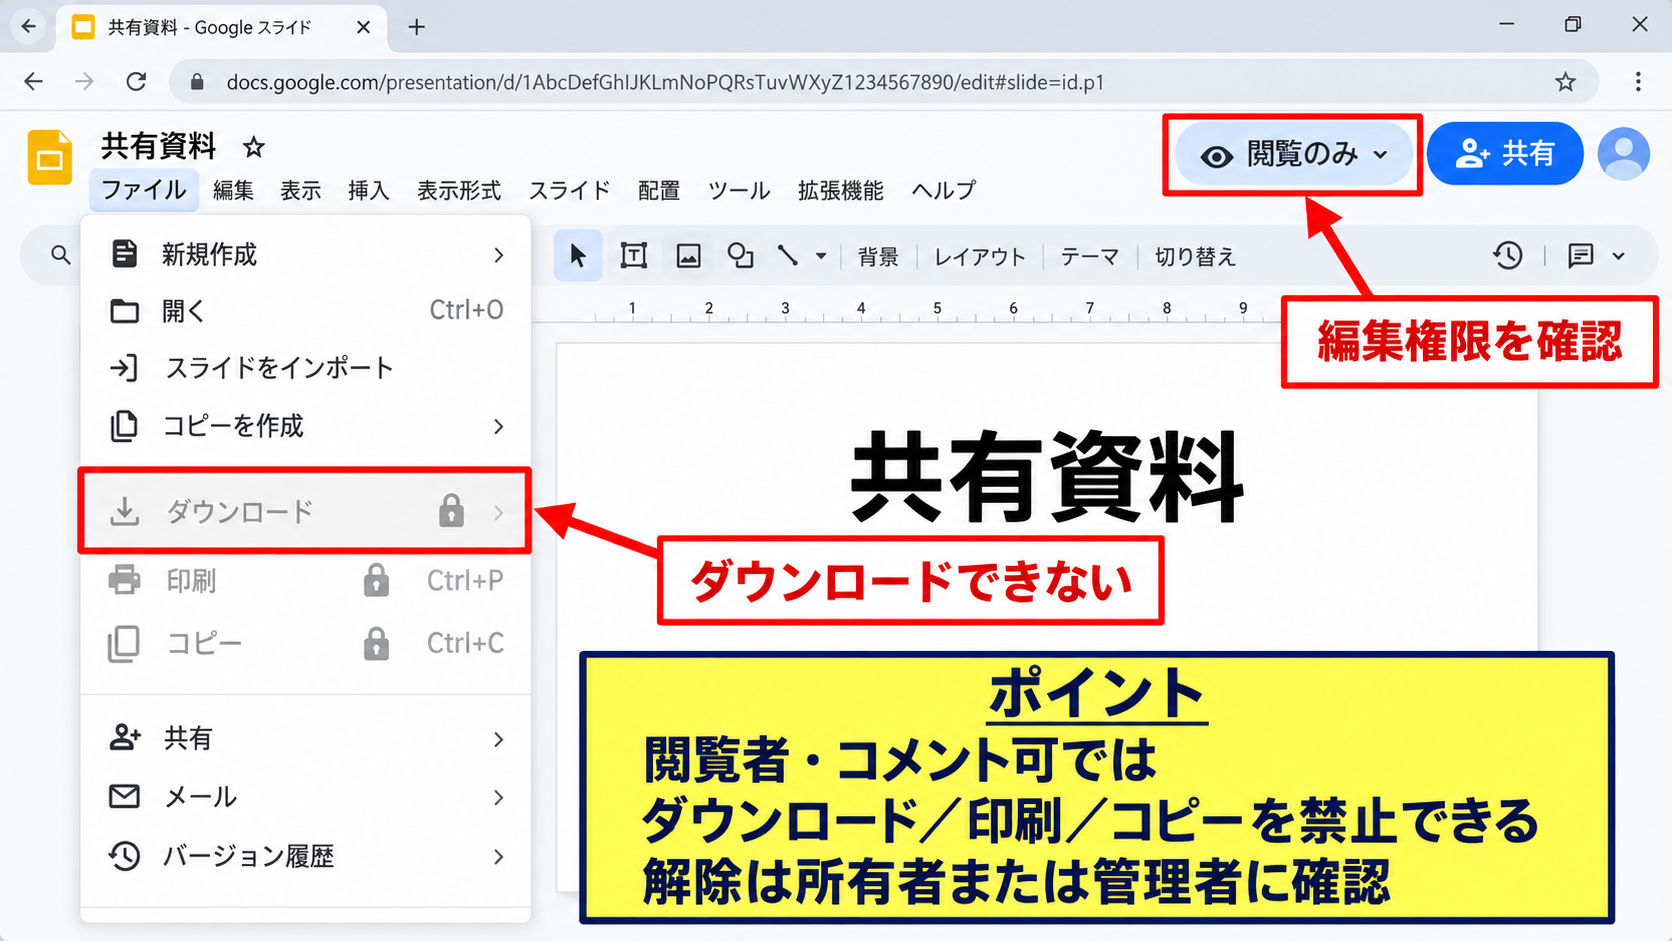Select the arrow cursor tool

578,256
